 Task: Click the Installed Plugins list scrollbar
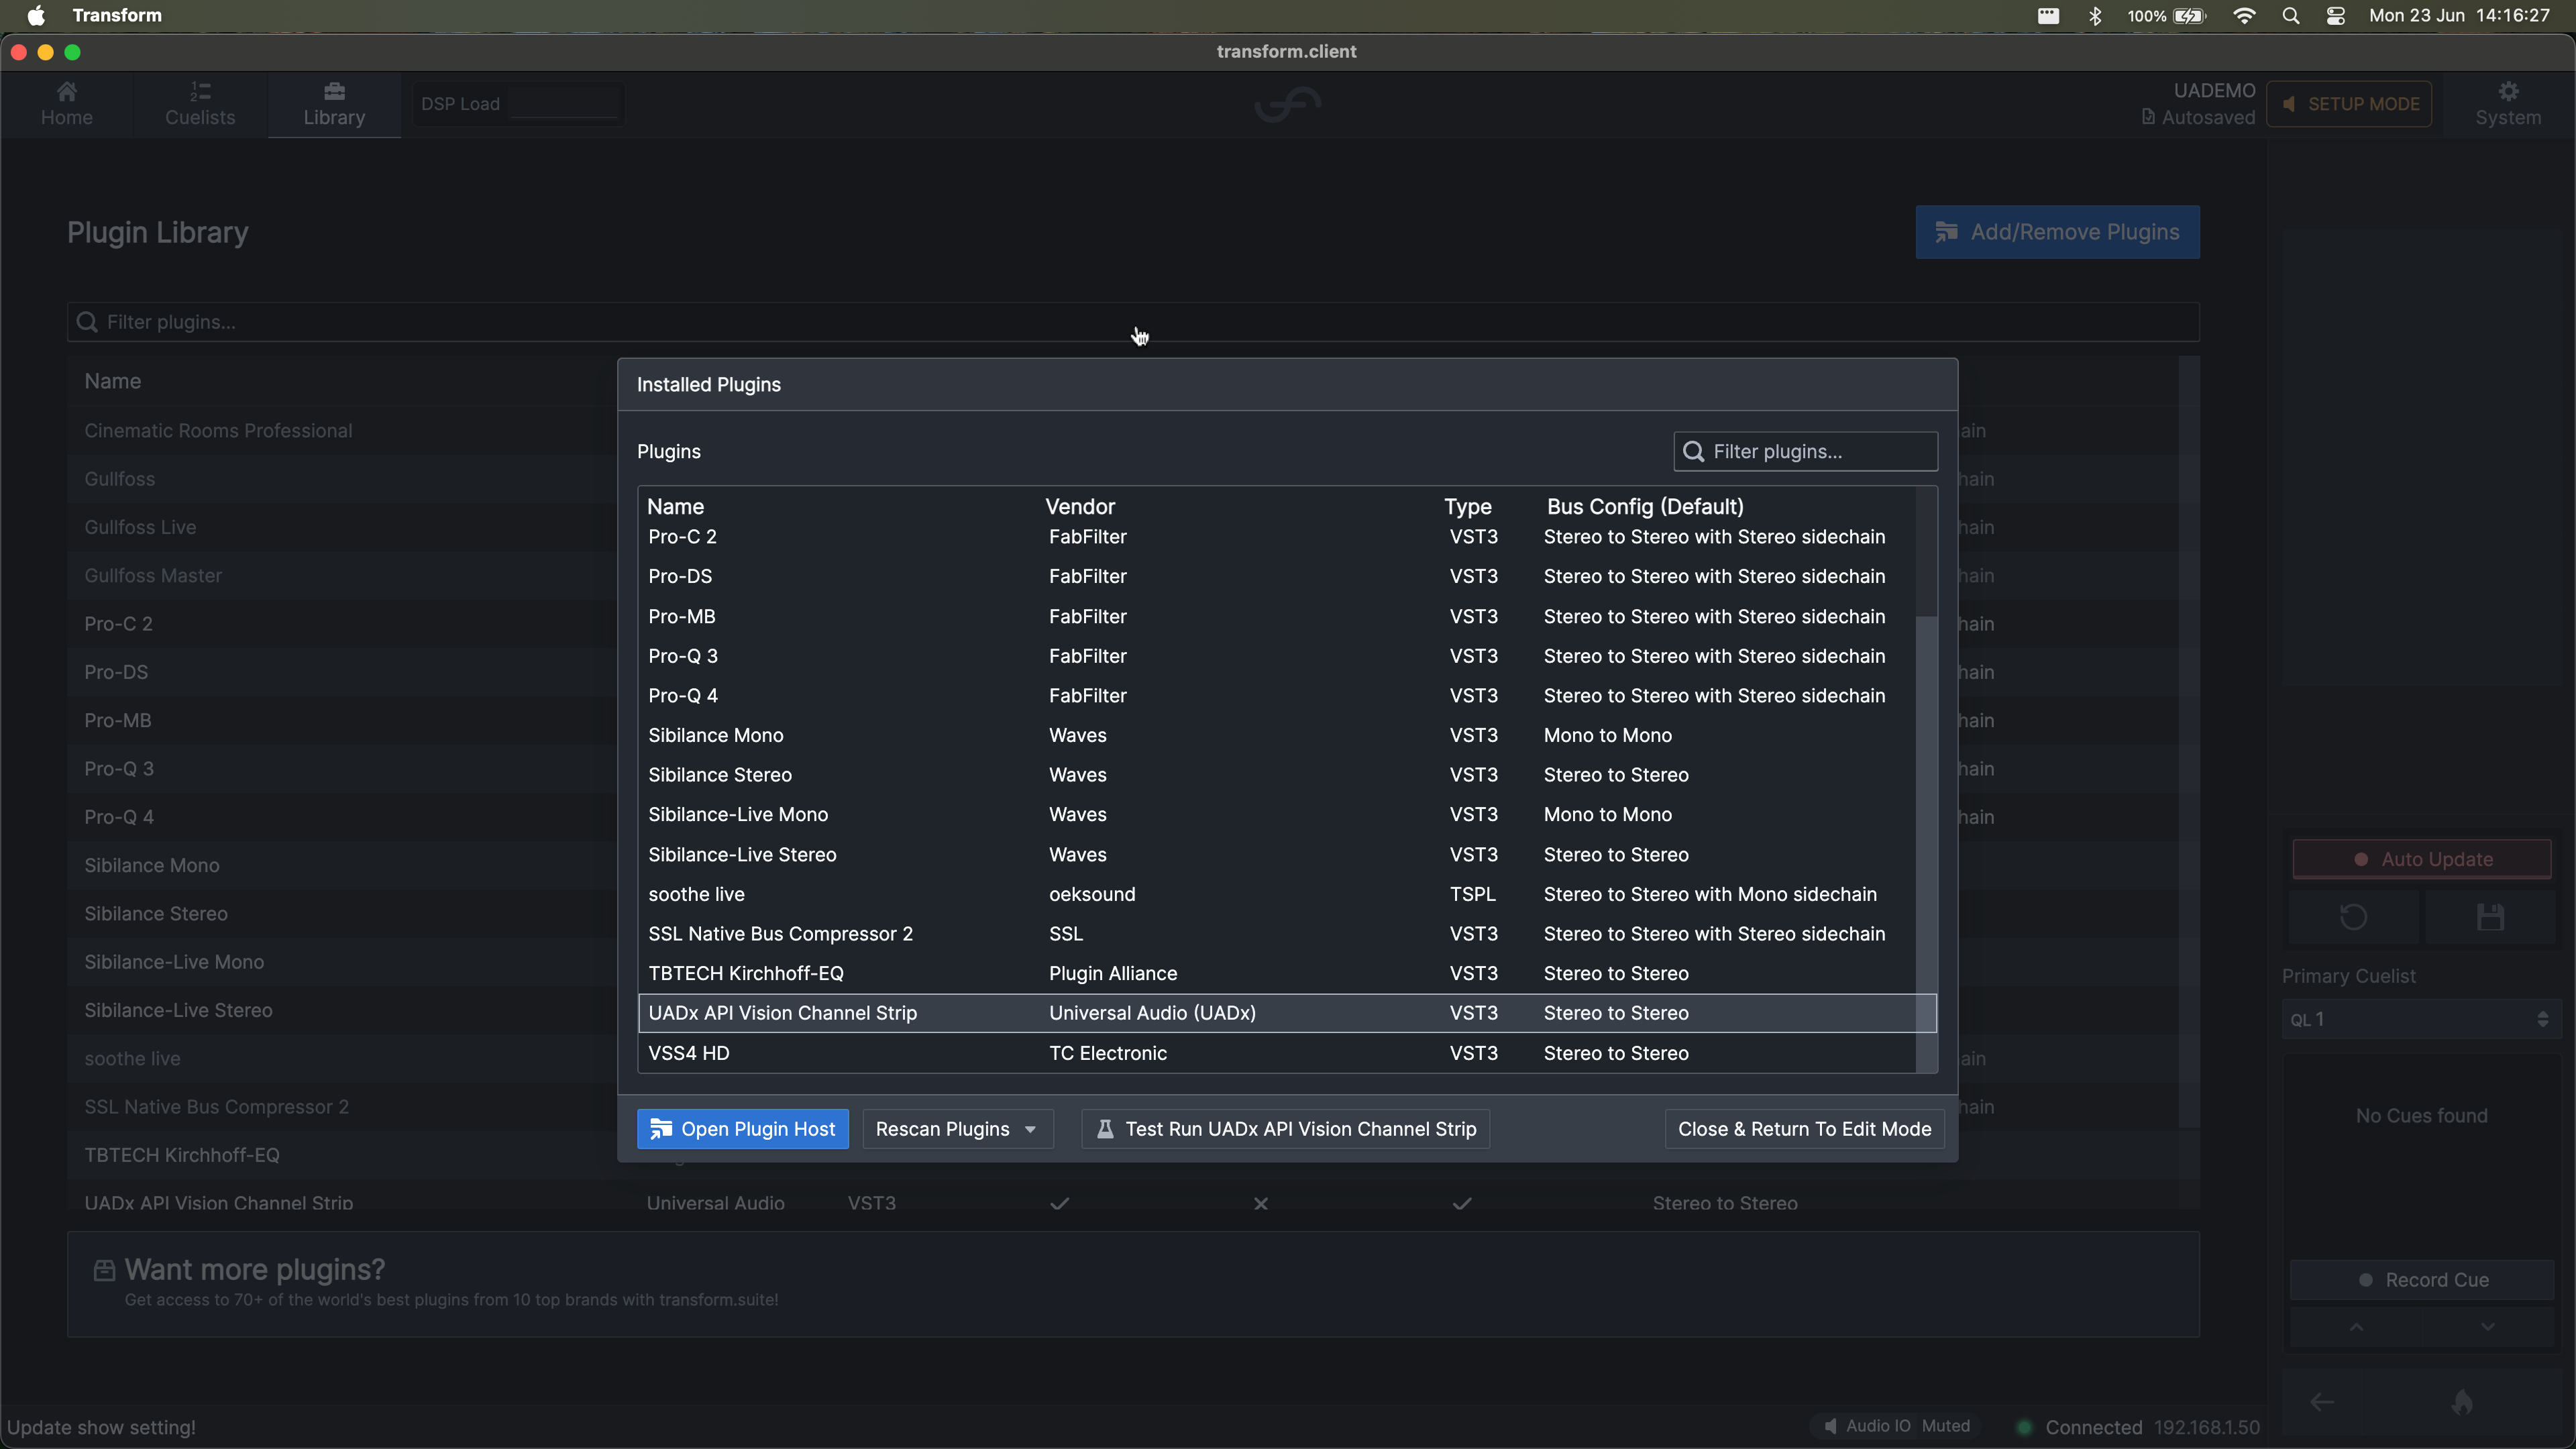click(x=1926, y=844)
